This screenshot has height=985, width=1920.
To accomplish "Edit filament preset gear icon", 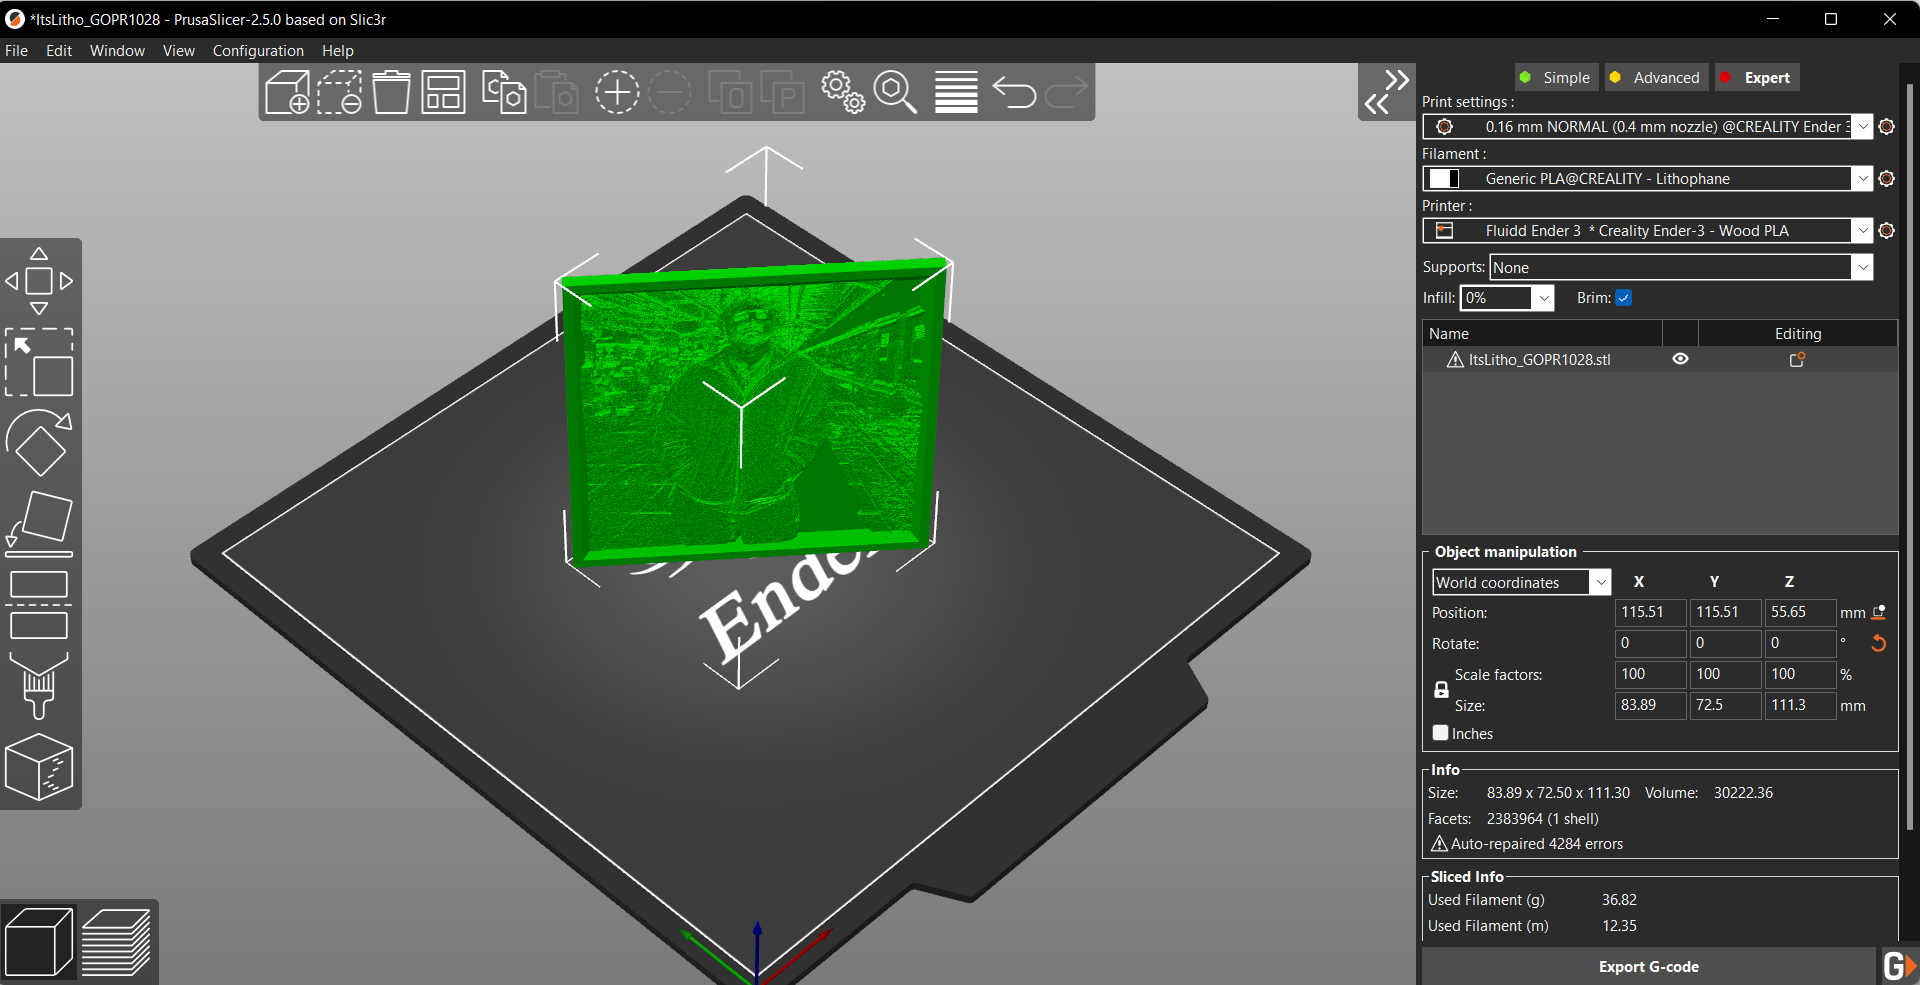I will click(x=1887, y=179).
